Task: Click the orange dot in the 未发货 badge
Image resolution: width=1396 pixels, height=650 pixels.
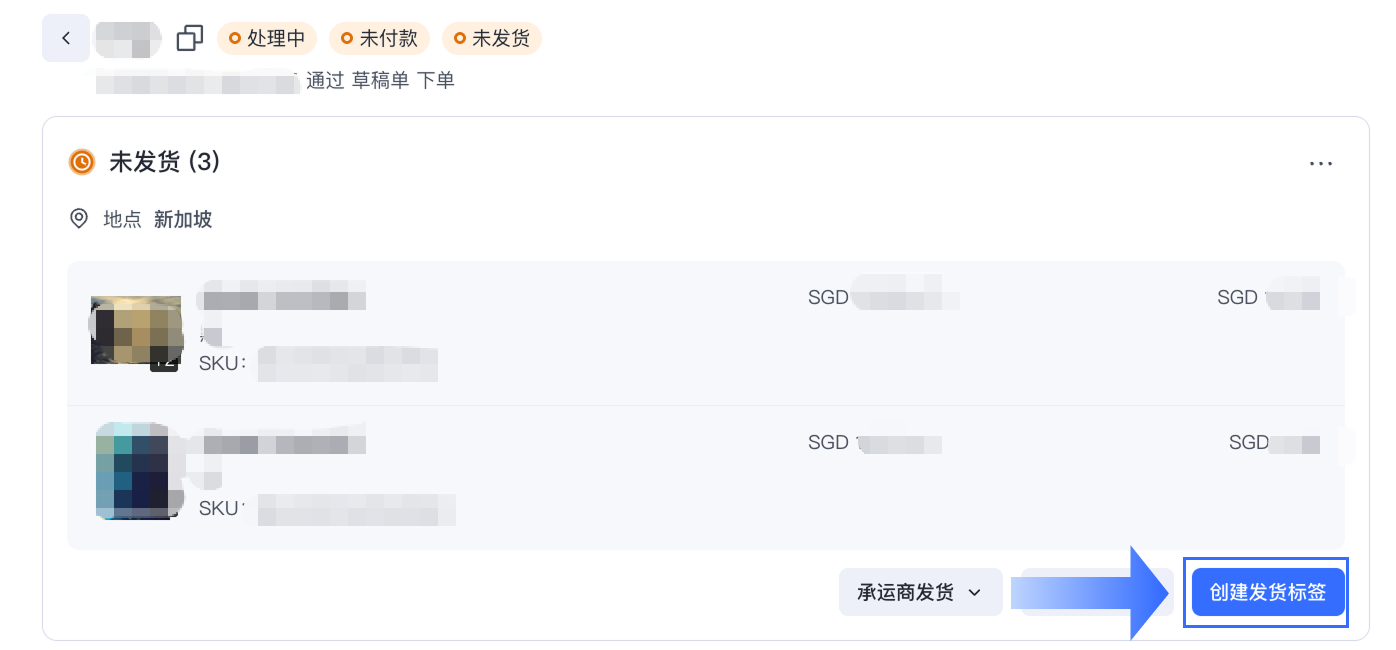Action: coord(461,39)
